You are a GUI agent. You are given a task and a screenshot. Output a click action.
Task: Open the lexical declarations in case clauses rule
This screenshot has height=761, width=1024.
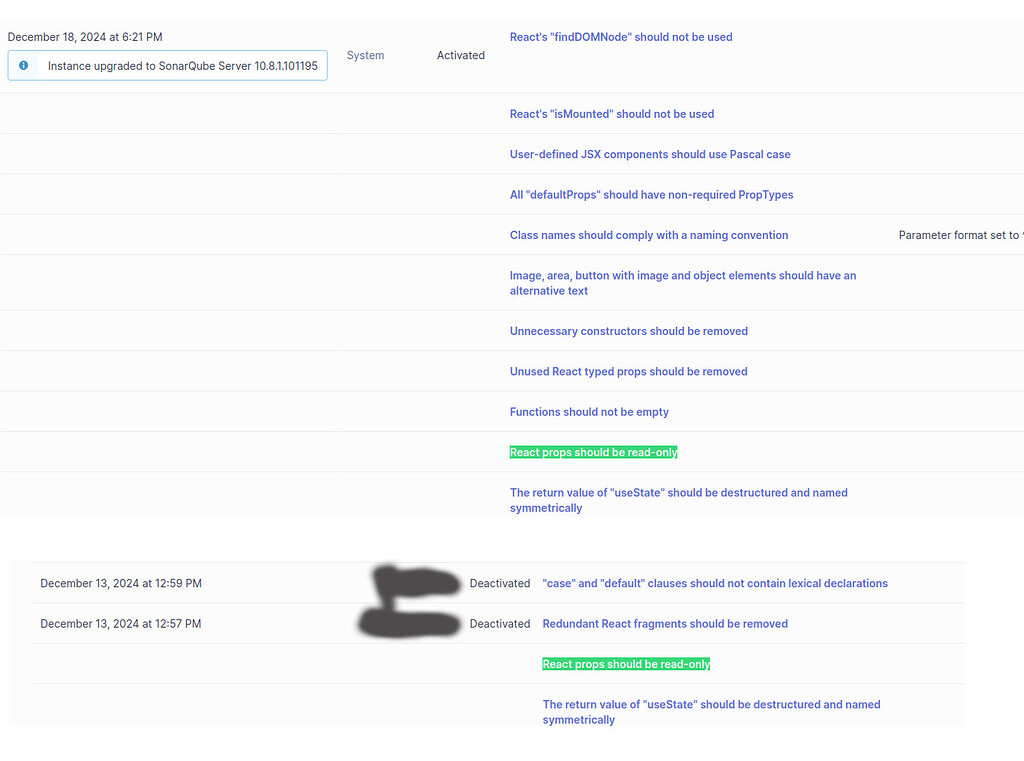(715, 583)
